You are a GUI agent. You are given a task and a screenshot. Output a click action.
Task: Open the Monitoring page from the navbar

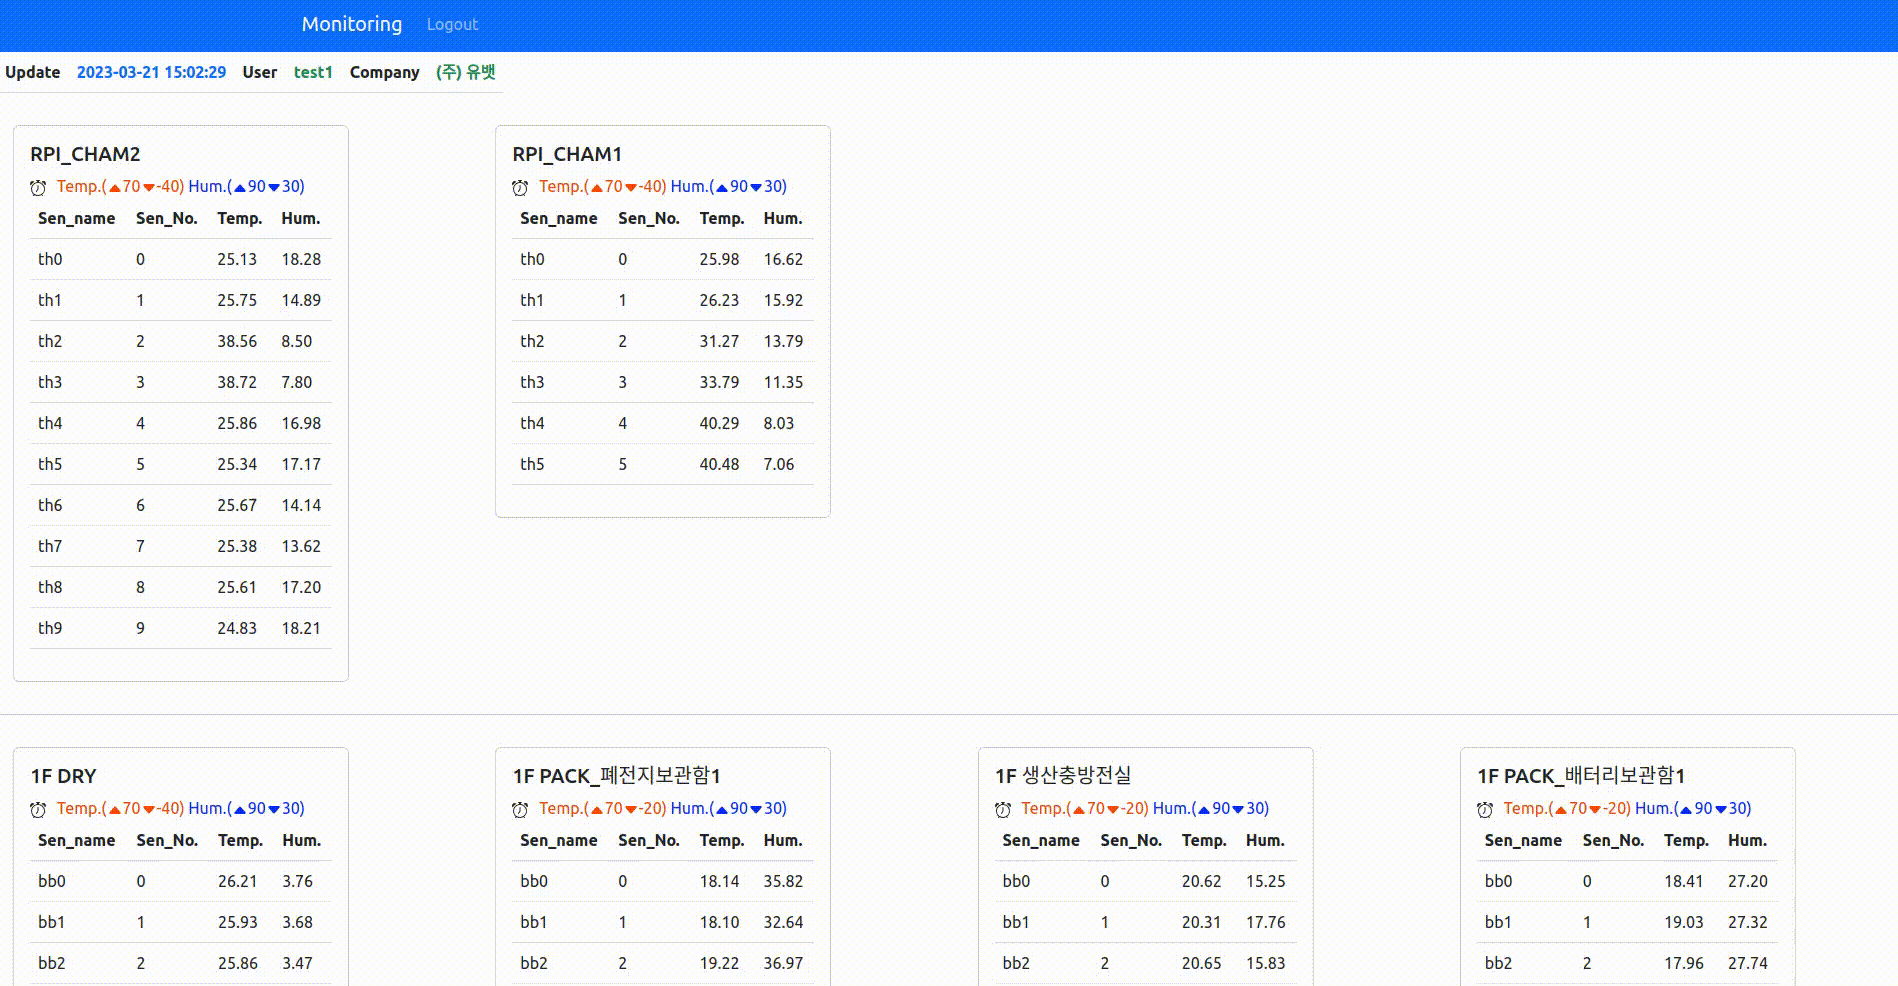[351, 24]
